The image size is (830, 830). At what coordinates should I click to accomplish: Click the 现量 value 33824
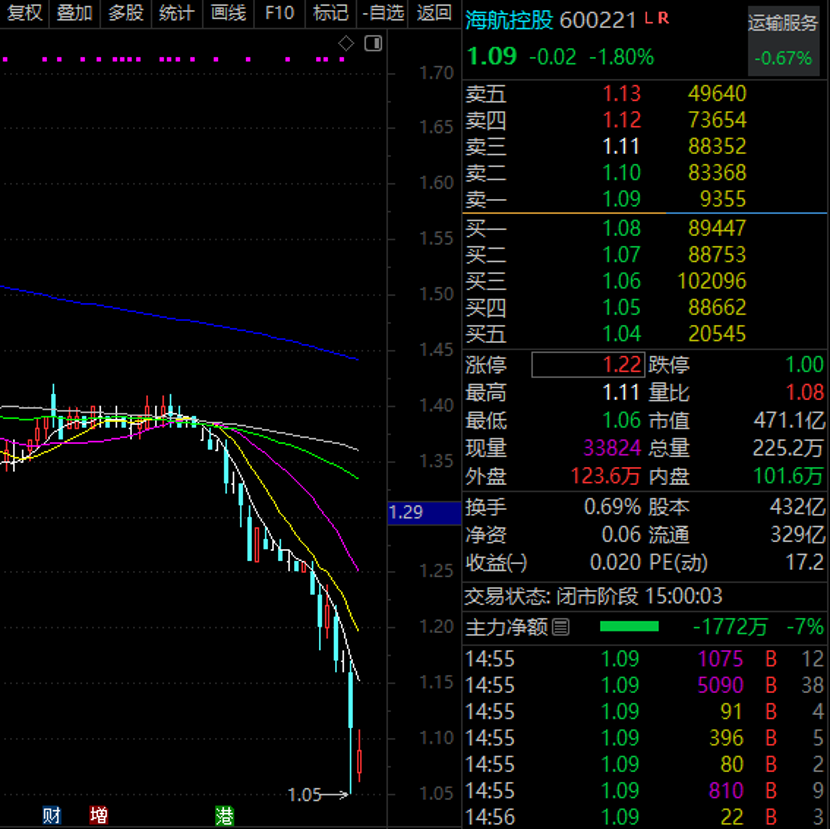612,448
